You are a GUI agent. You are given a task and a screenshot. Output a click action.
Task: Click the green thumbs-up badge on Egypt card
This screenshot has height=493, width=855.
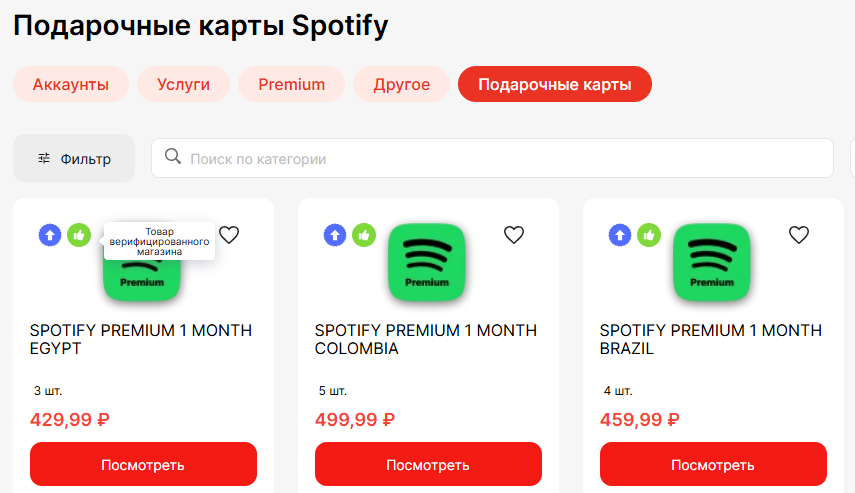[x=79, y=235]
